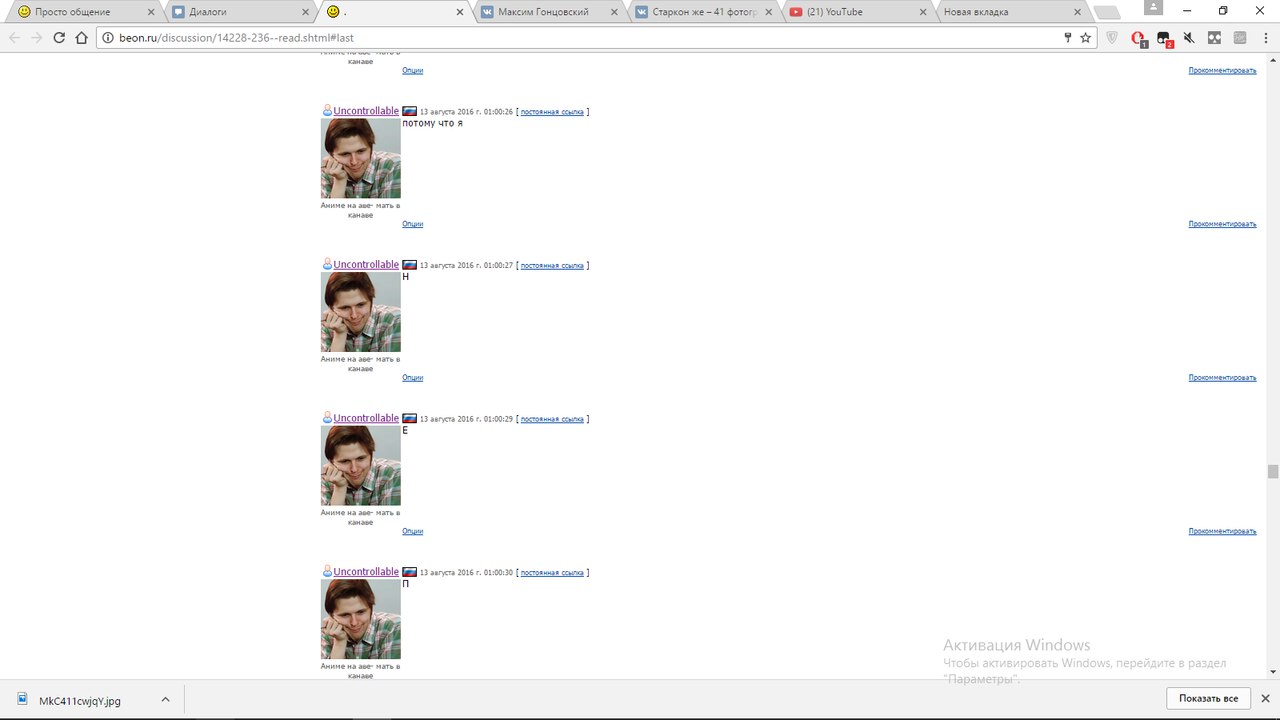1280x720 pixels.
Task: Click the flag icon on the 01:00:29 post
Action: (x=409, y=418)
